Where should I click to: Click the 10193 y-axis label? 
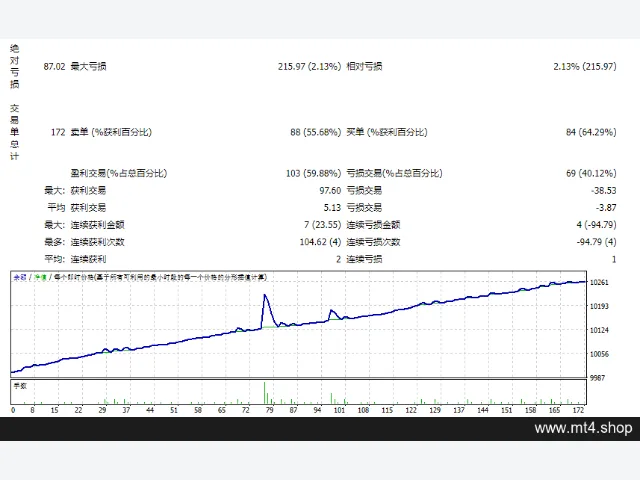pos(599,306)
